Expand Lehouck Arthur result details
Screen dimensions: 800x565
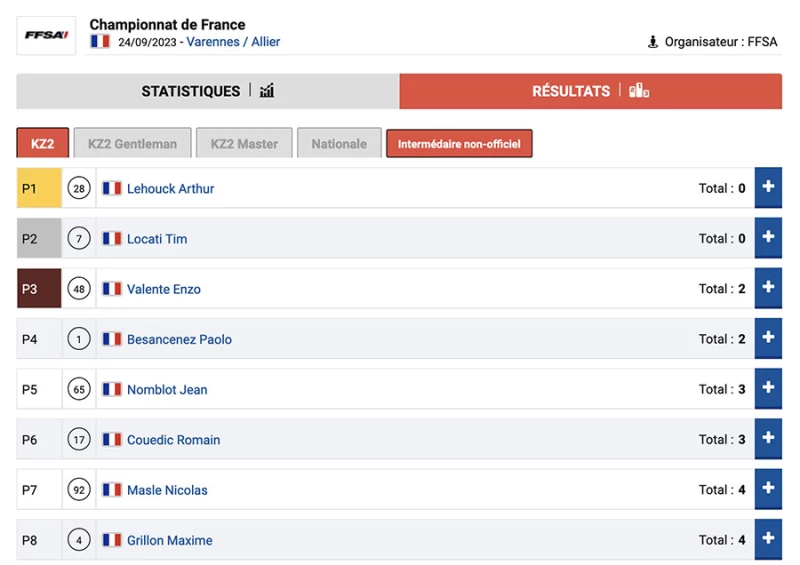coord(768,188)
